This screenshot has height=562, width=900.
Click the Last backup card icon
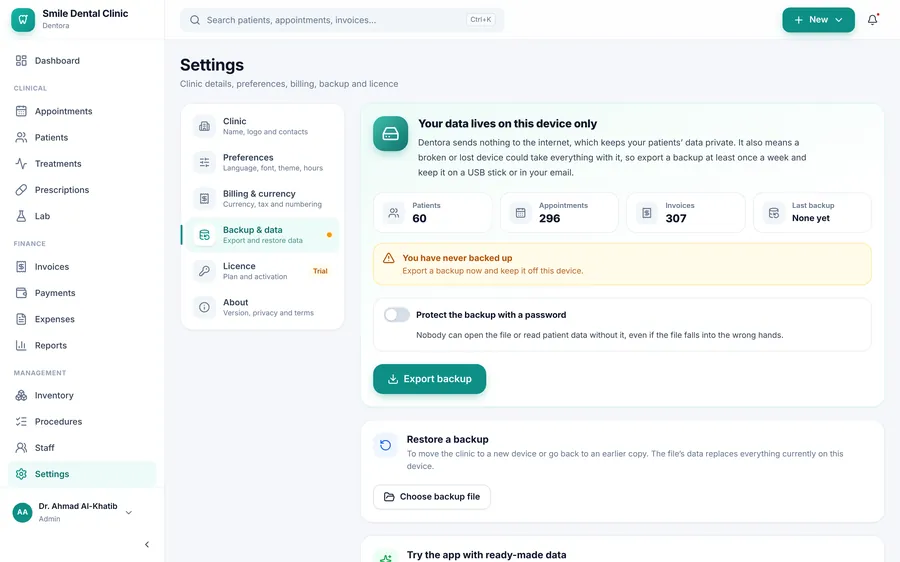pyautogui.click(x=774, y=213)
